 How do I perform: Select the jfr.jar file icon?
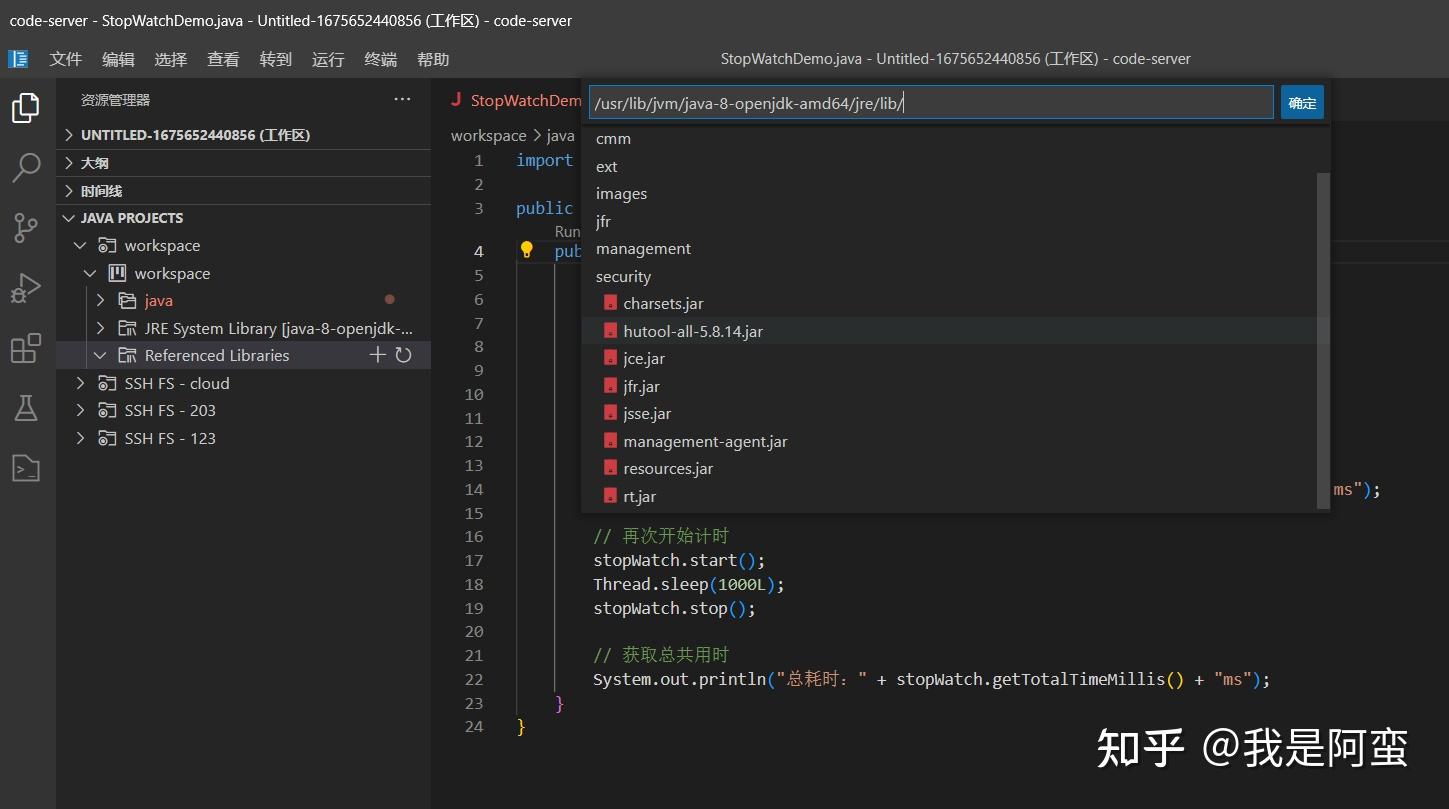point(610,386)
